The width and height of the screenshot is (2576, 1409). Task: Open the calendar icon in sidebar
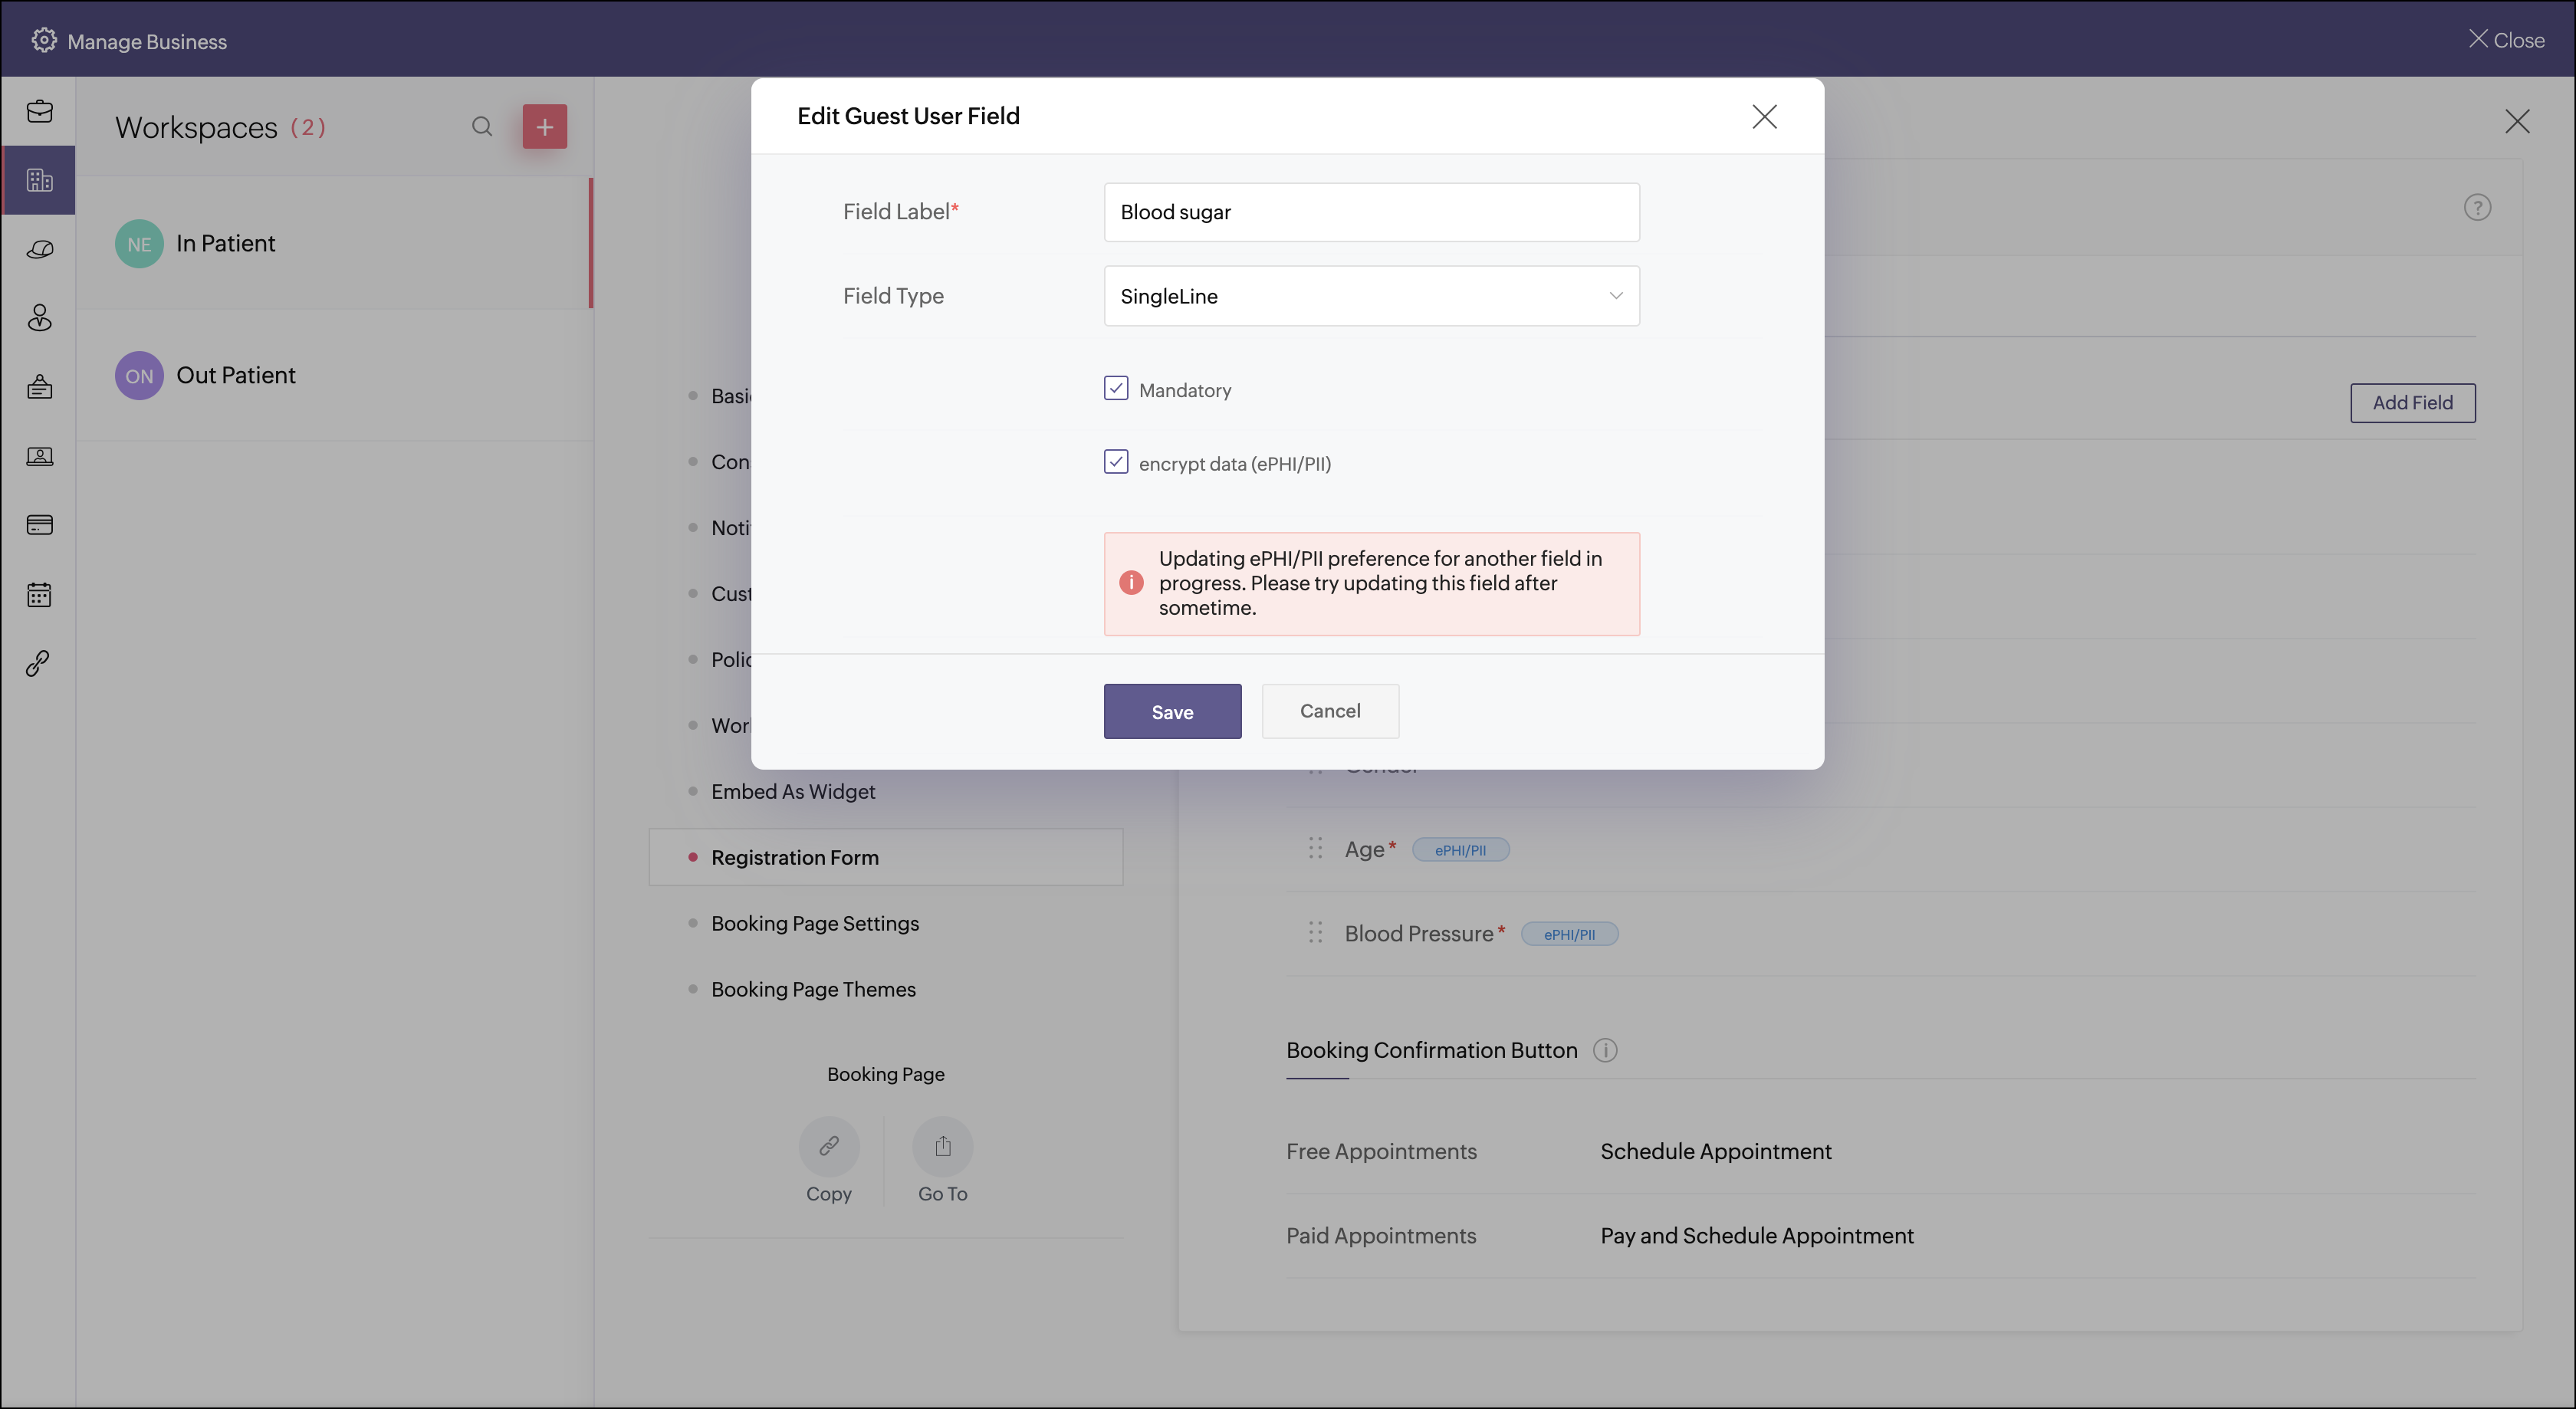click(x=39, y=595)
